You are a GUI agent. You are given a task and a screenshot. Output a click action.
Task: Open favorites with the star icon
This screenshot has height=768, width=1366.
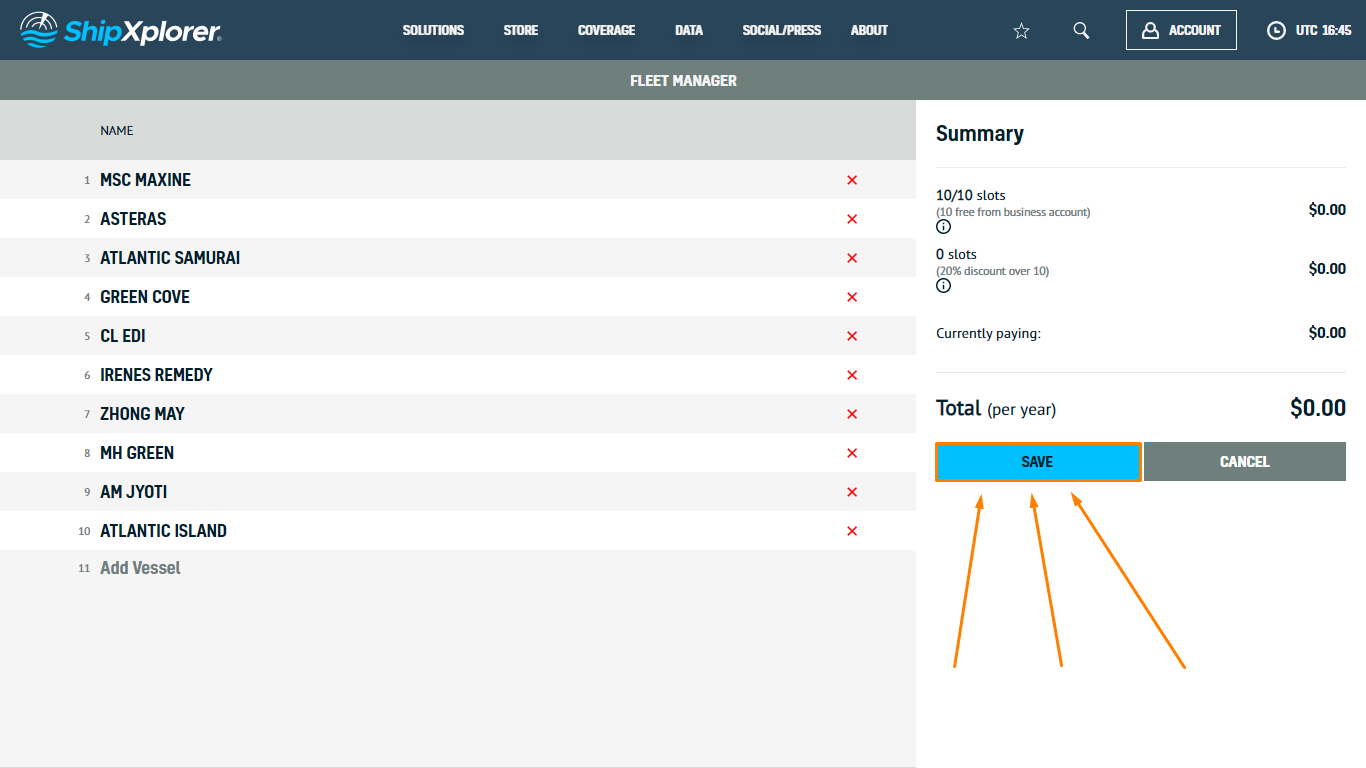(x=1021, y=31)
